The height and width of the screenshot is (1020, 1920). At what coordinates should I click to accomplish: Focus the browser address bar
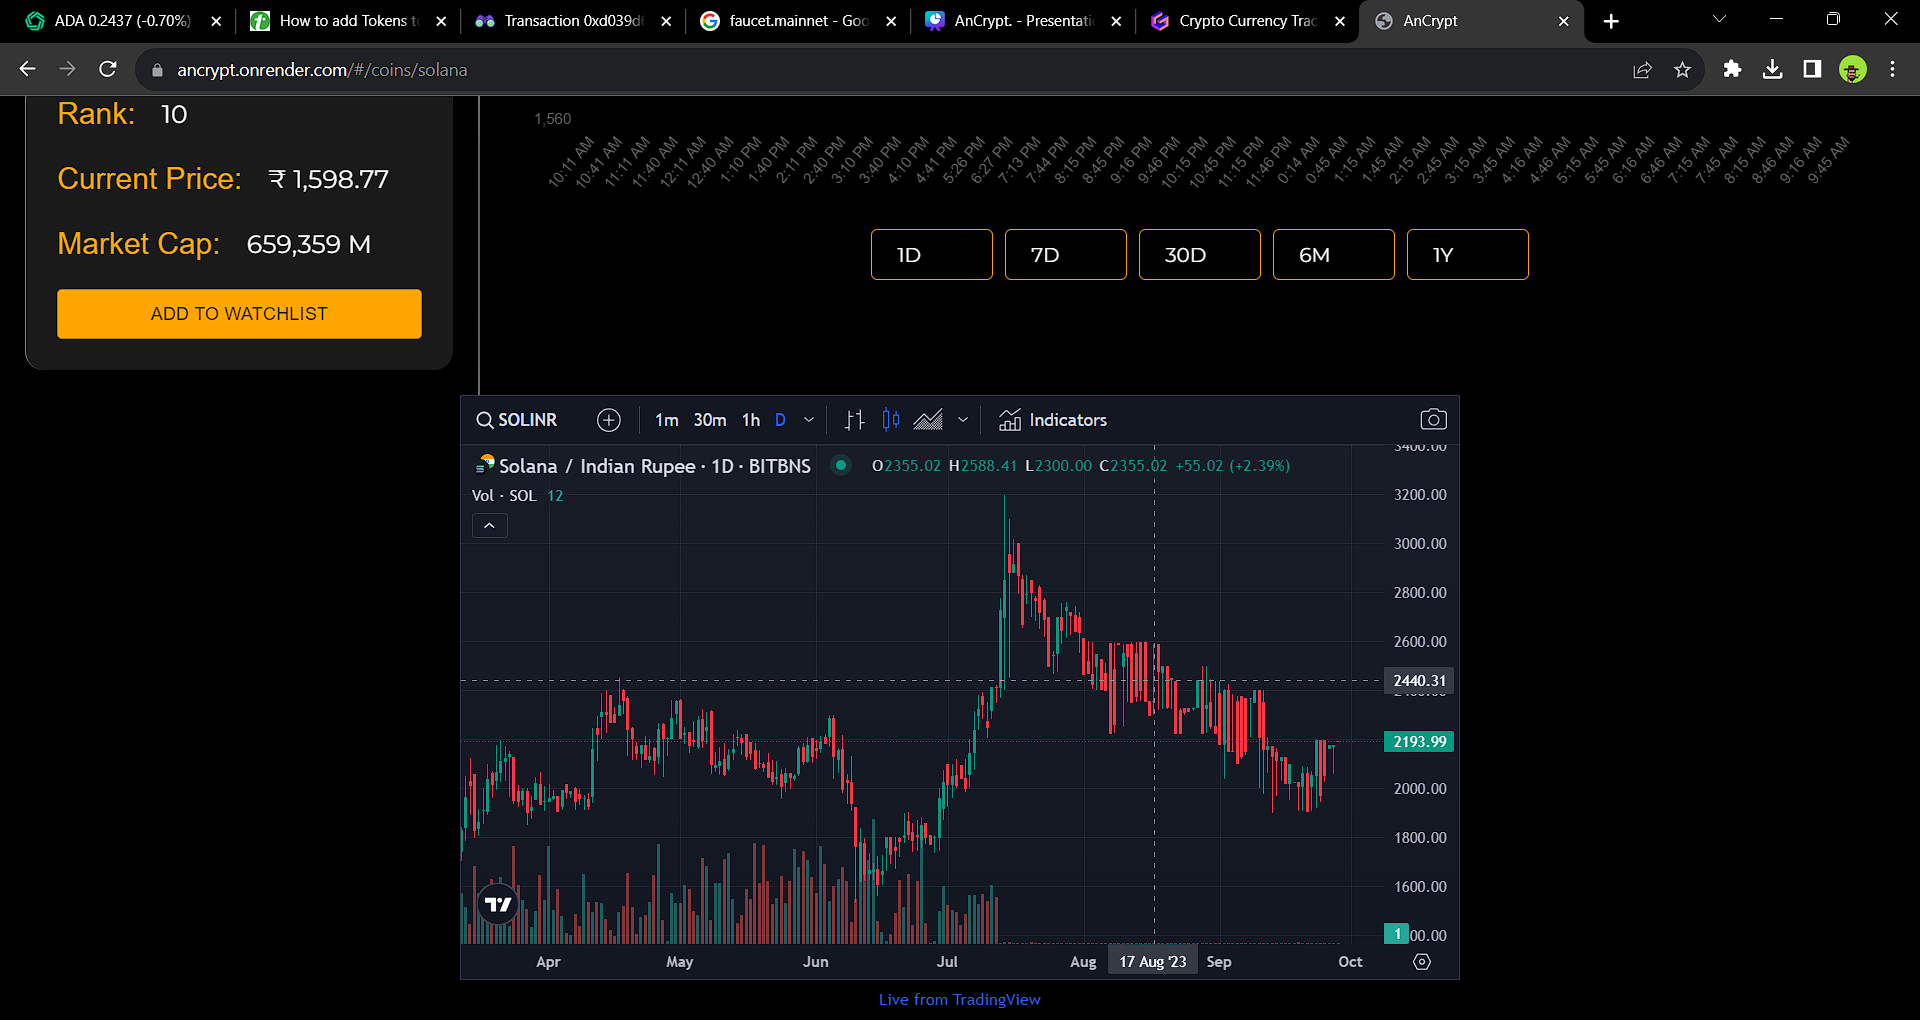[880, 70]
